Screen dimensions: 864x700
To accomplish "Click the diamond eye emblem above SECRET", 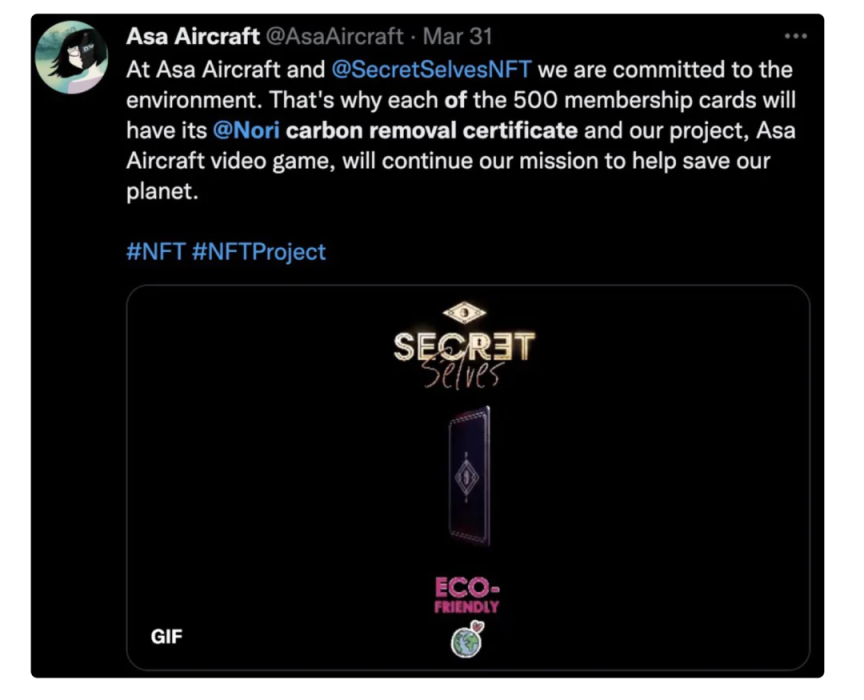I will [465, 313].
